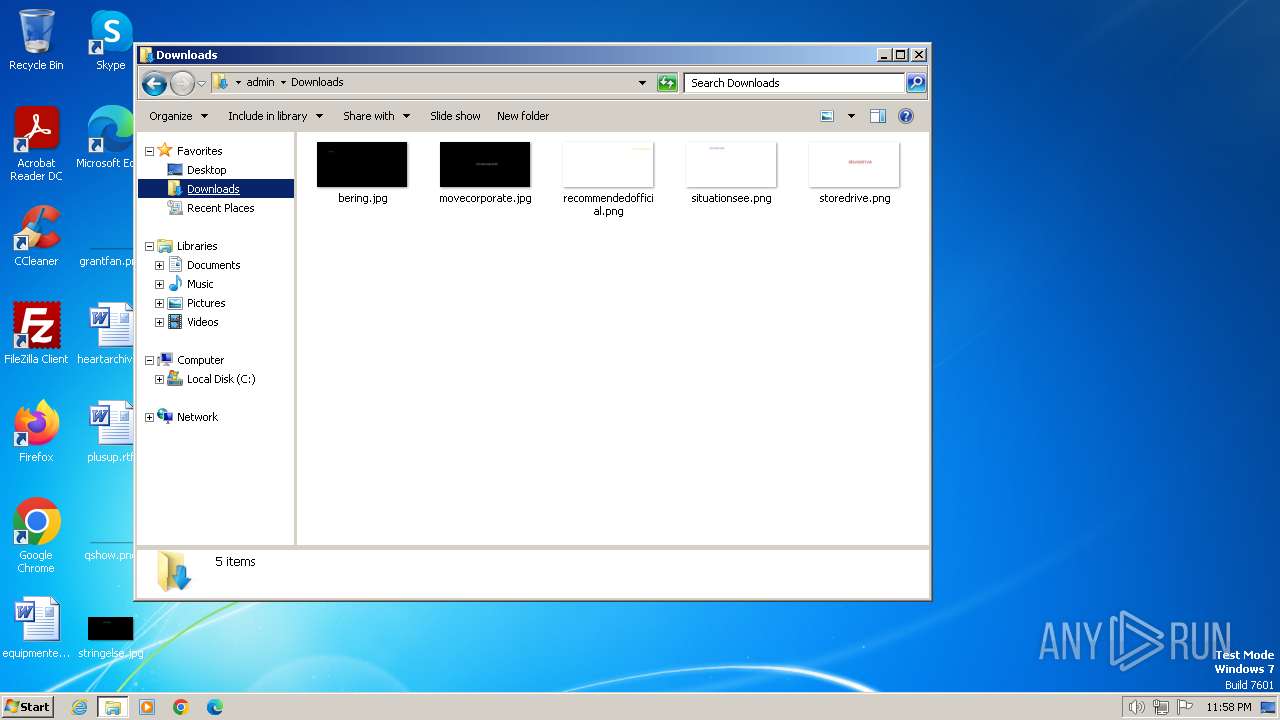This screenshot has height=720, width=1280.
Task: Focus the Search Downloads field
Action: tap(795, 83)
